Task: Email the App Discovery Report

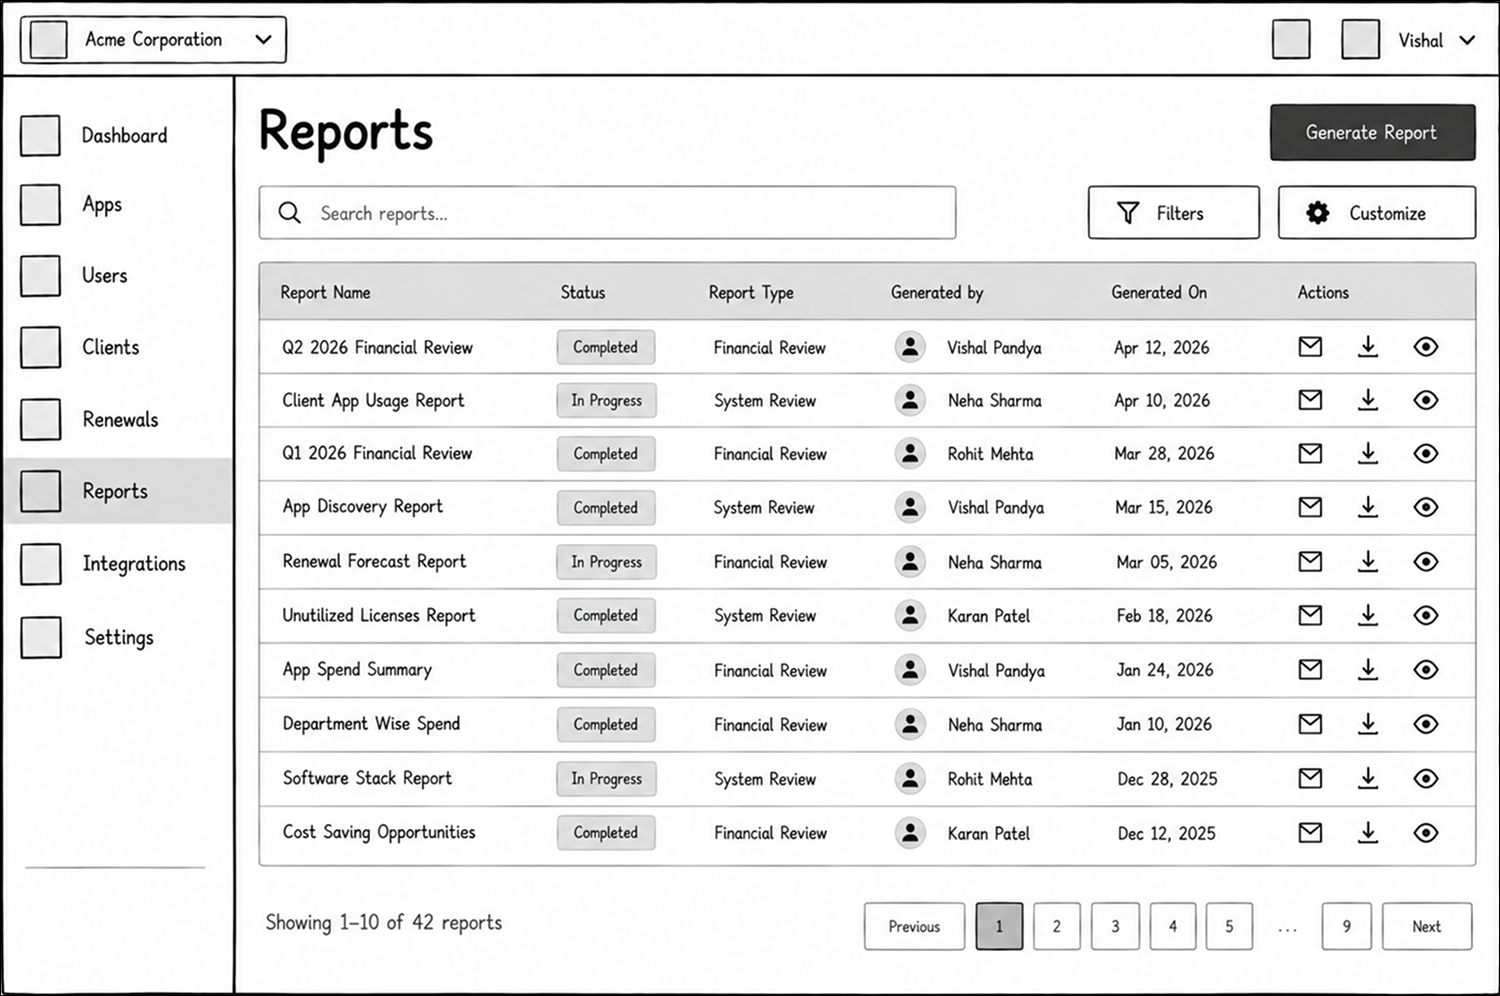Action: click(1310, 507)
